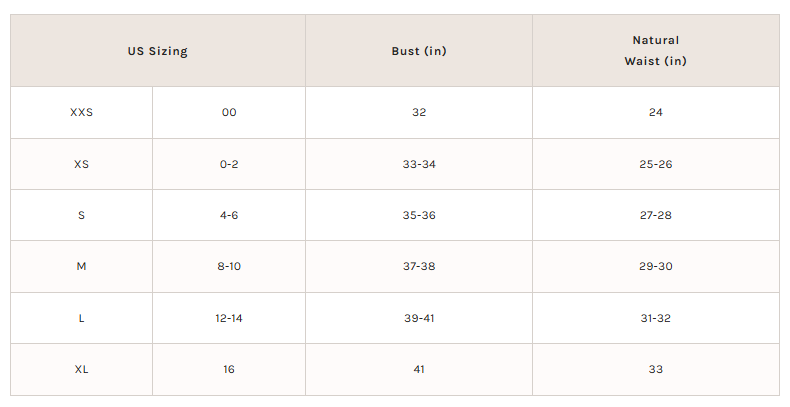Click waist measurement 29-30
The image size is (790, 407).
point(655,266)
